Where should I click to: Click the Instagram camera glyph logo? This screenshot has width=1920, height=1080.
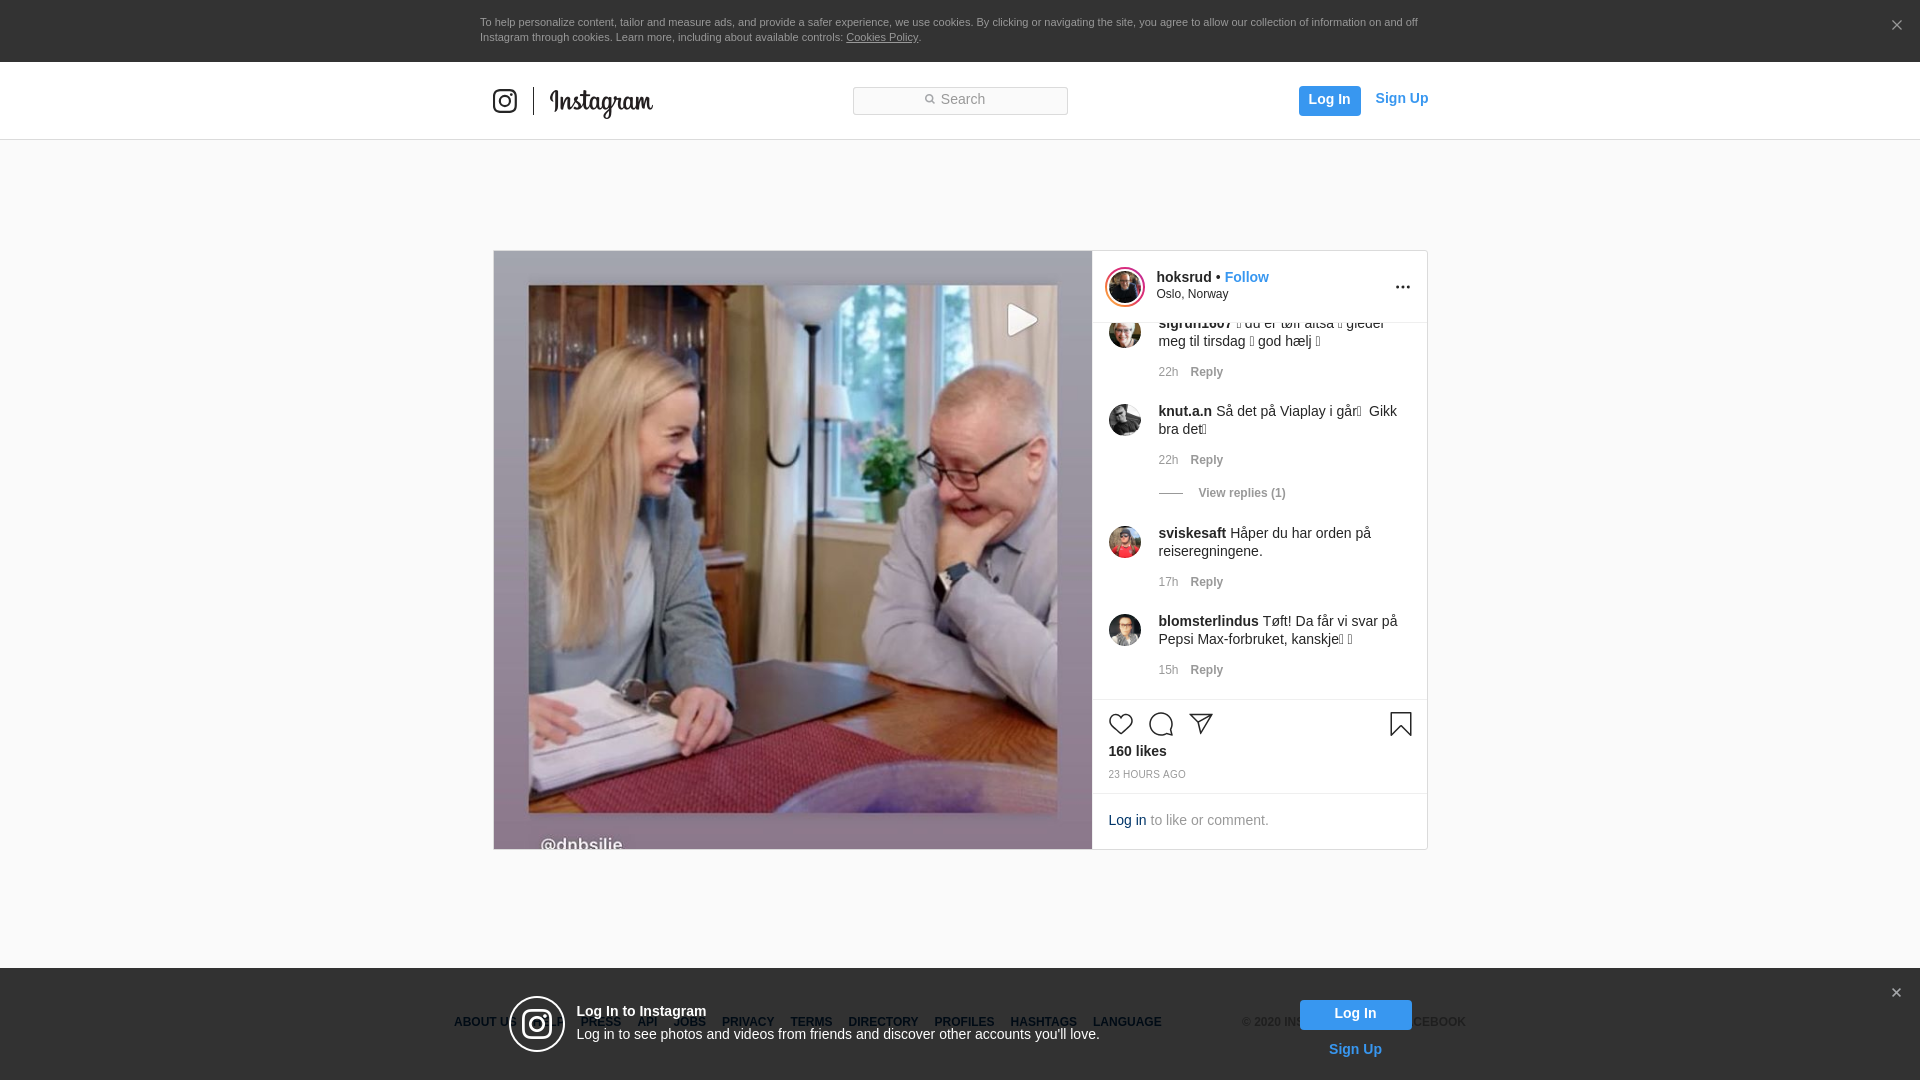tap(505, 101)
